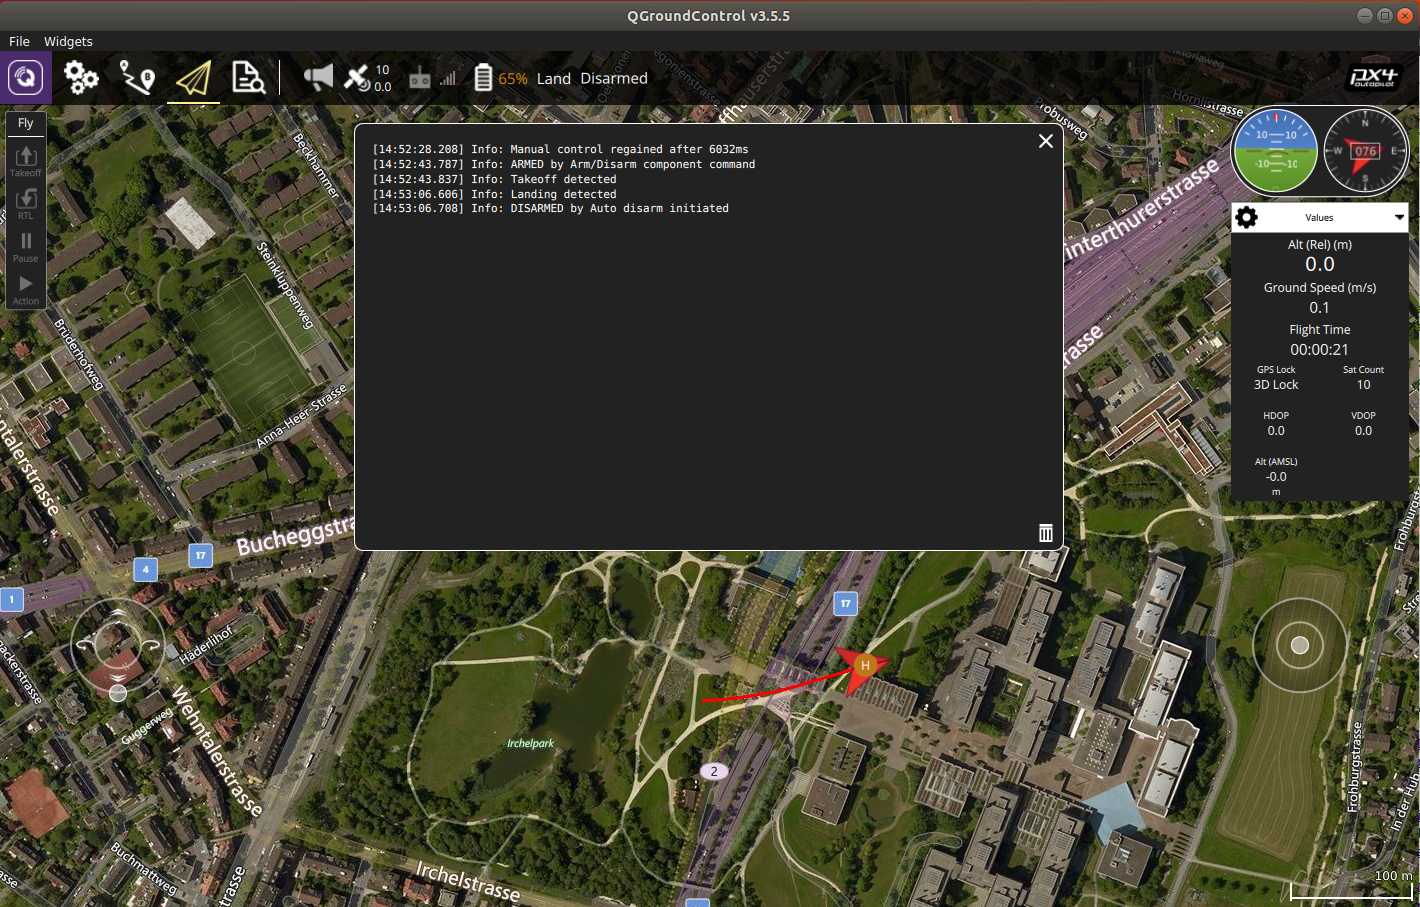Click the battery status icon
This screenshot has height=907, width=1420.
tap(483, 78)
